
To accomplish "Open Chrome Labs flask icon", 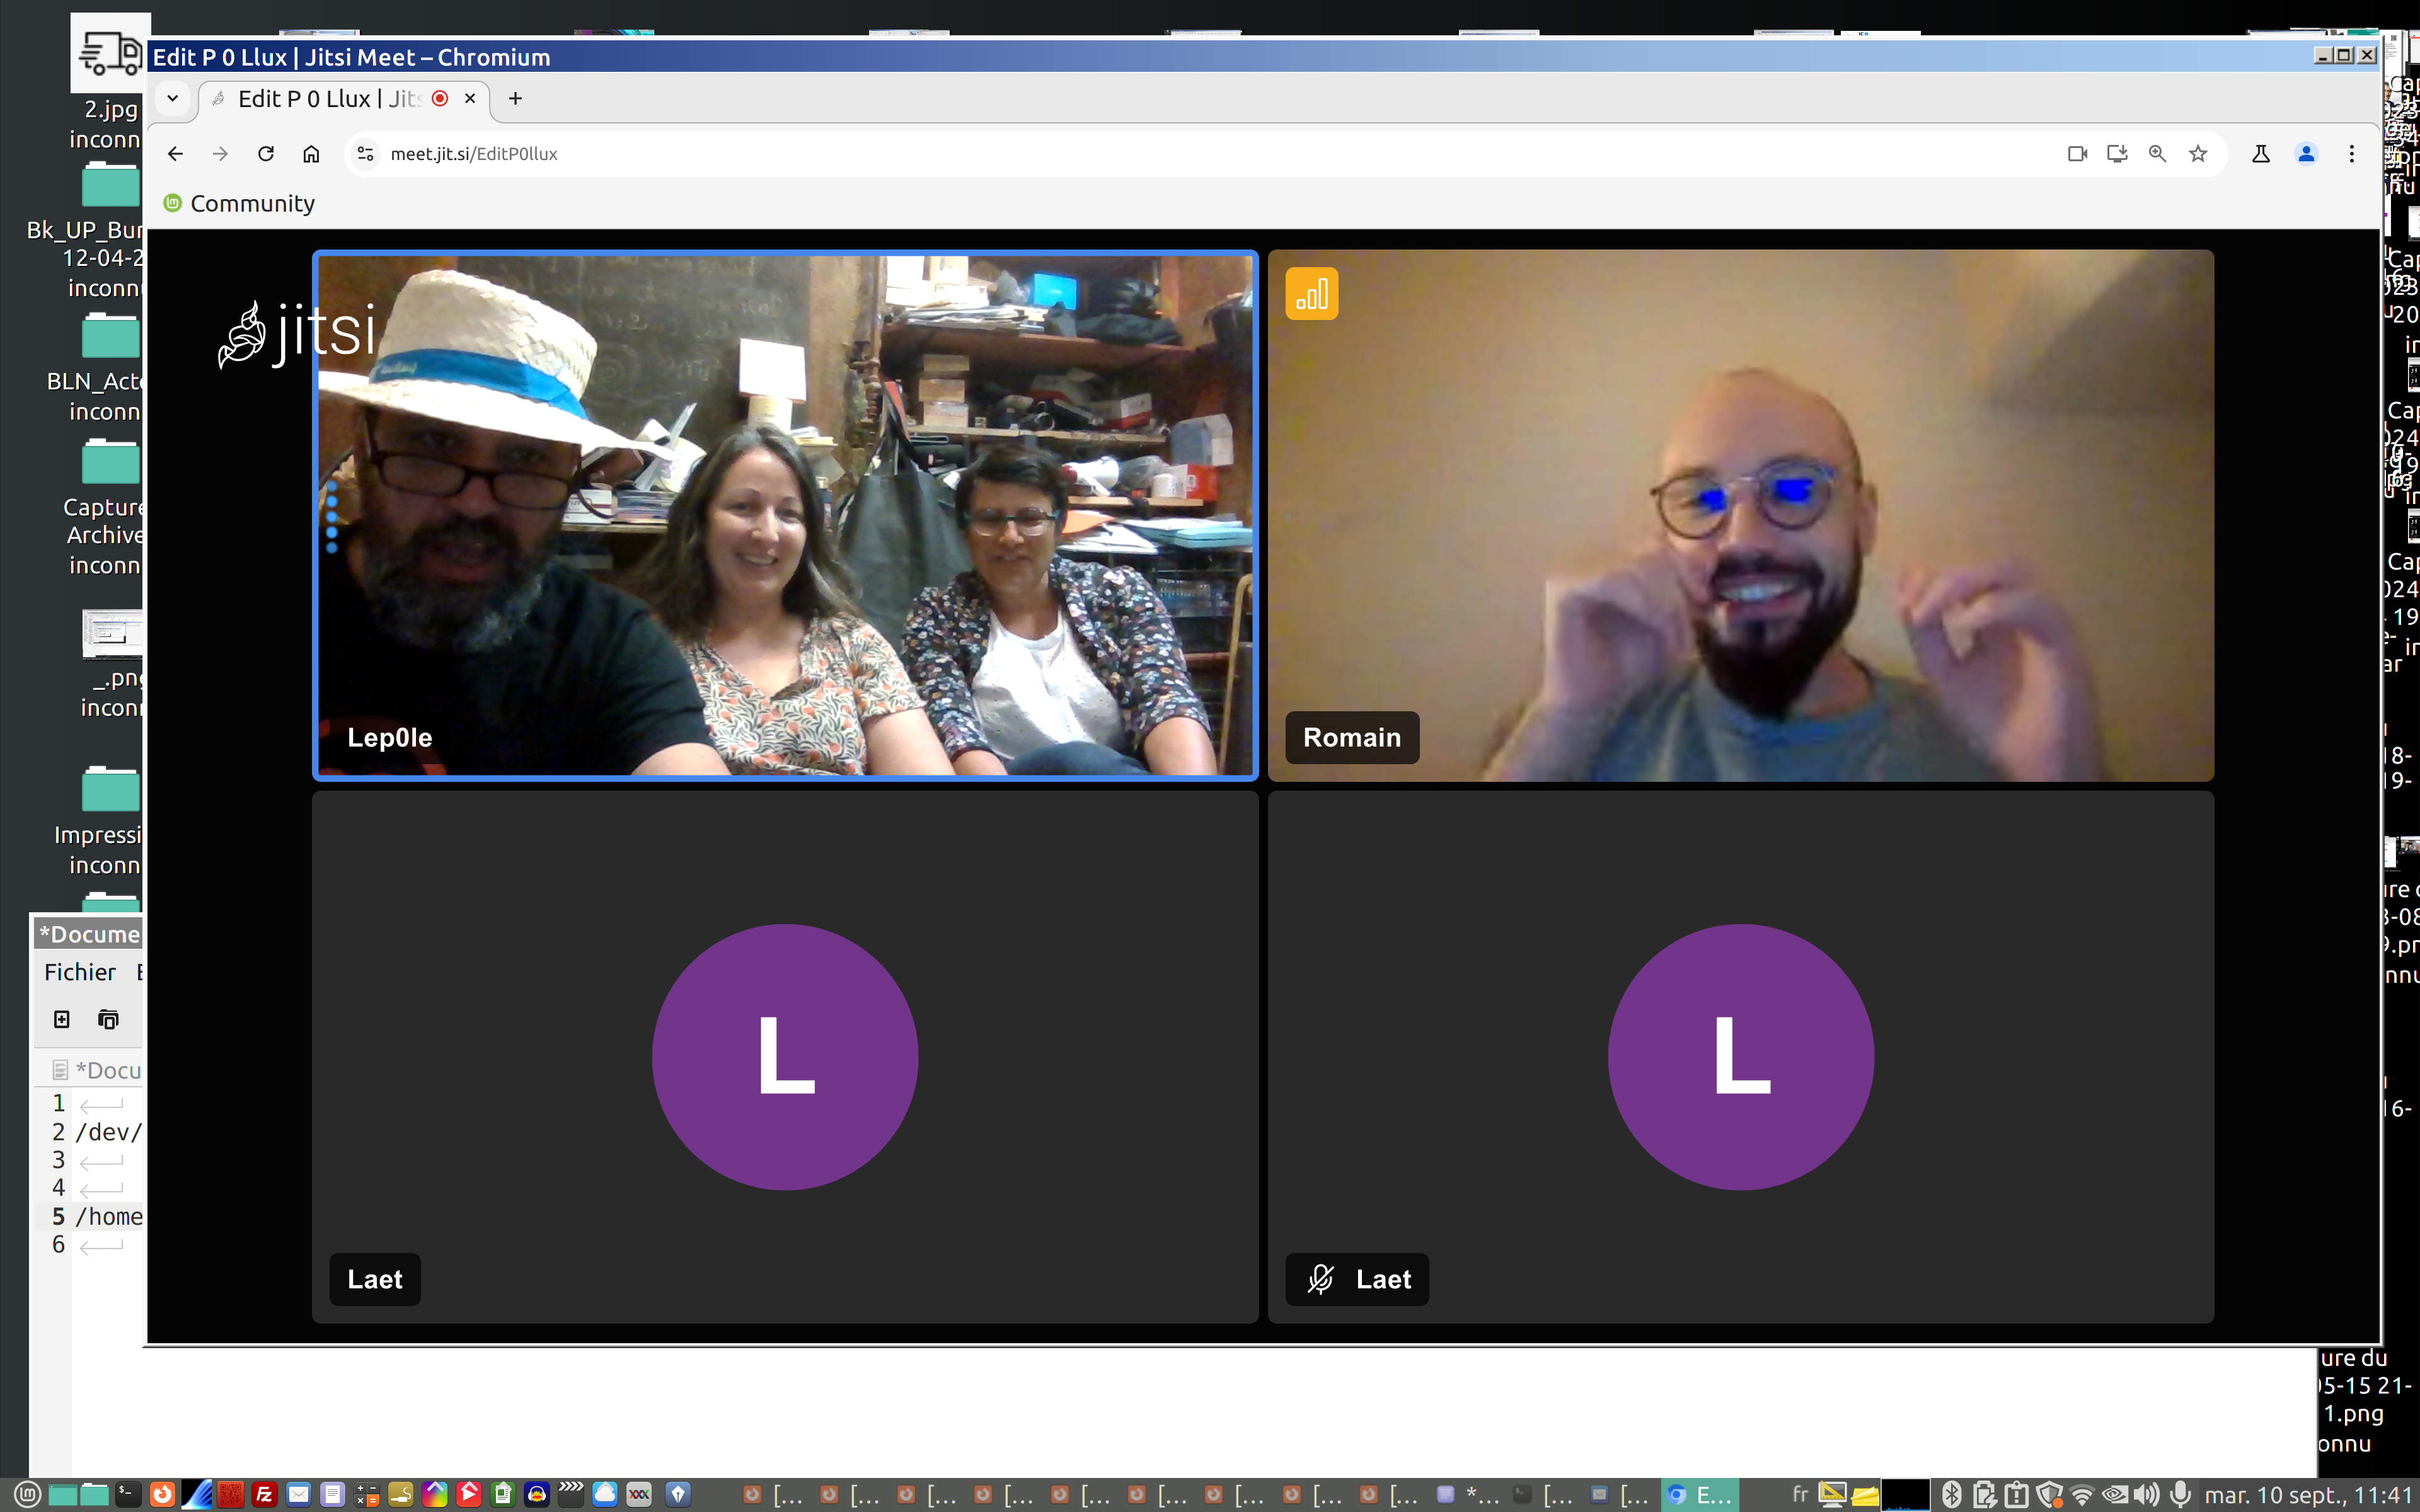I will pos(2260,154).
